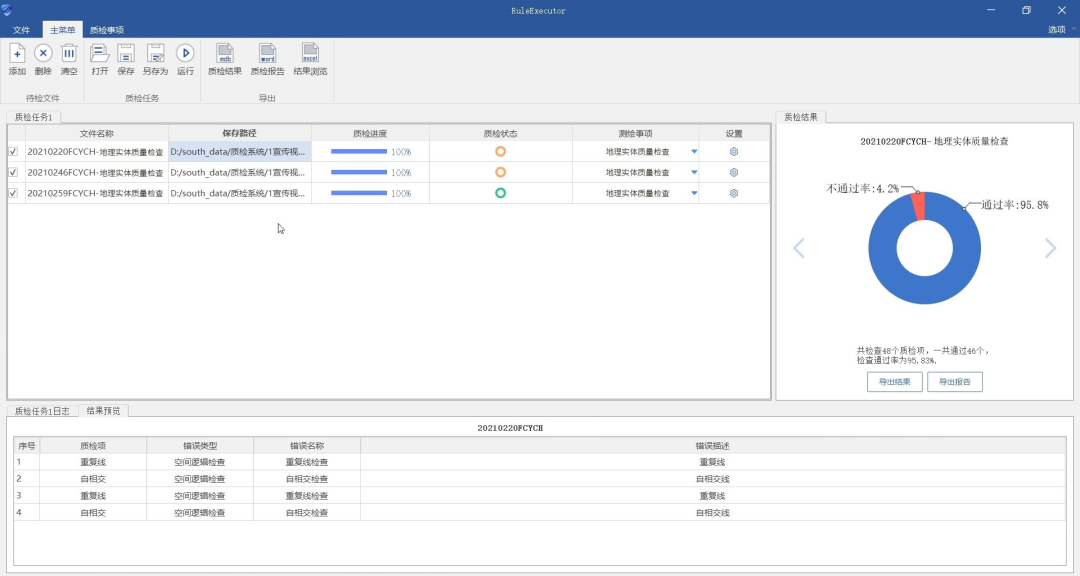This screenshot has height=576, width=1080.
Task: Open settings gear for 20210259FCYCH row
Action: 734,193
